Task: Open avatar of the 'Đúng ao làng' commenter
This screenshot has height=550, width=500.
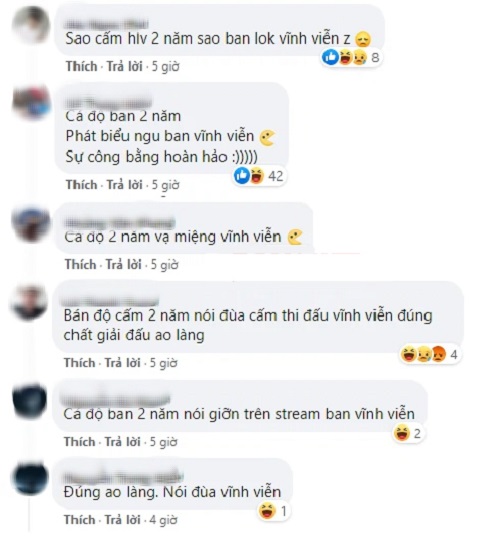Action: tap(30, 478)
